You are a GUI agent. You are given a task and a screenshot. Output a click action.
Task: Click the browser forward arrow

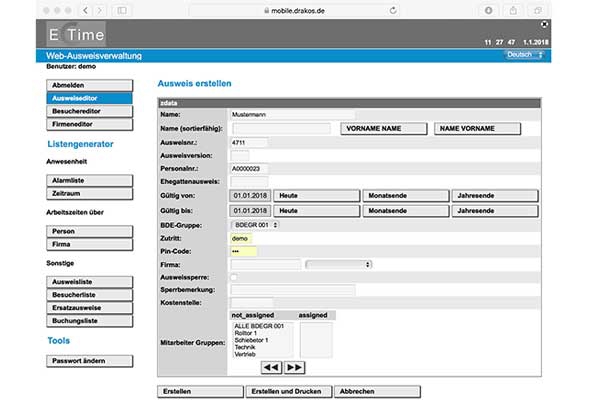[x=100, y=9]
